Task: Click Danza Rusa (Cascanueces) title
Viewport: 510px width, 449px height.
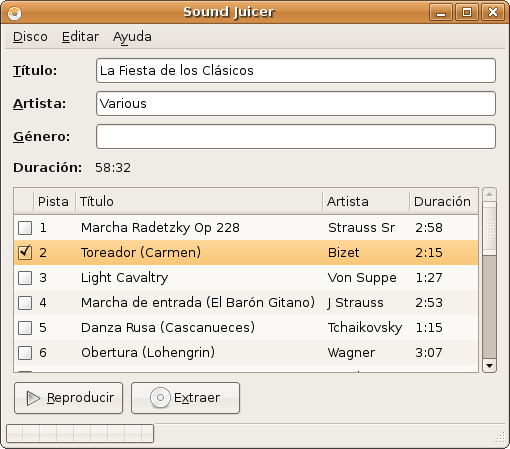Action: [x=168, y=328]
